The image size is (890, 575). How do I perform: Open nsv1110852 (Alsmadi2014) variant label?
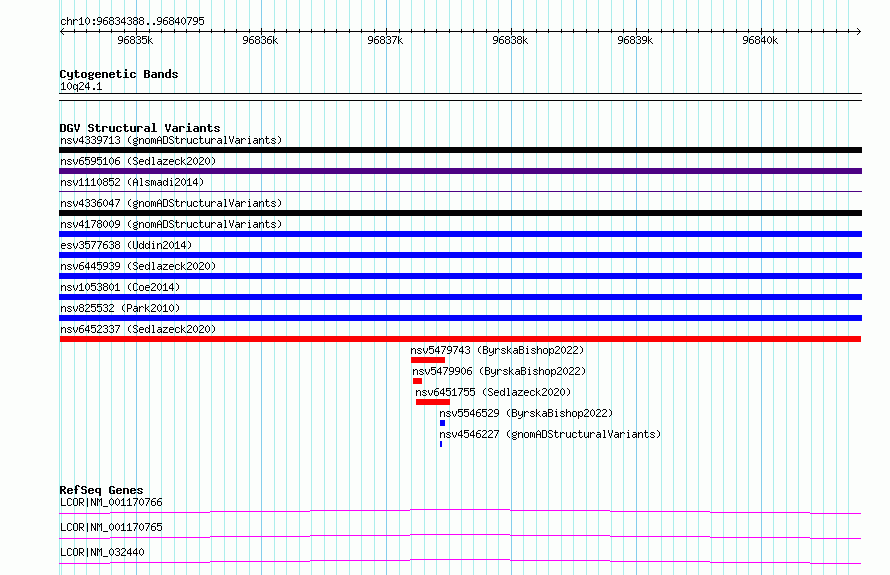(x=132, y=182)
